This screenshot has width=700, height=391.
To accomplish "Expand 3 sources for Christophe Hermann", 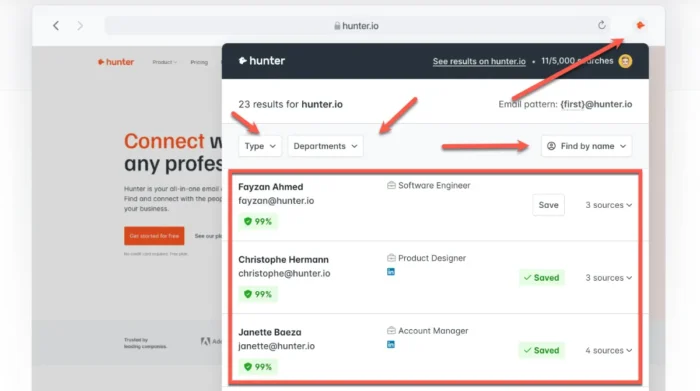I will [608, 278].
